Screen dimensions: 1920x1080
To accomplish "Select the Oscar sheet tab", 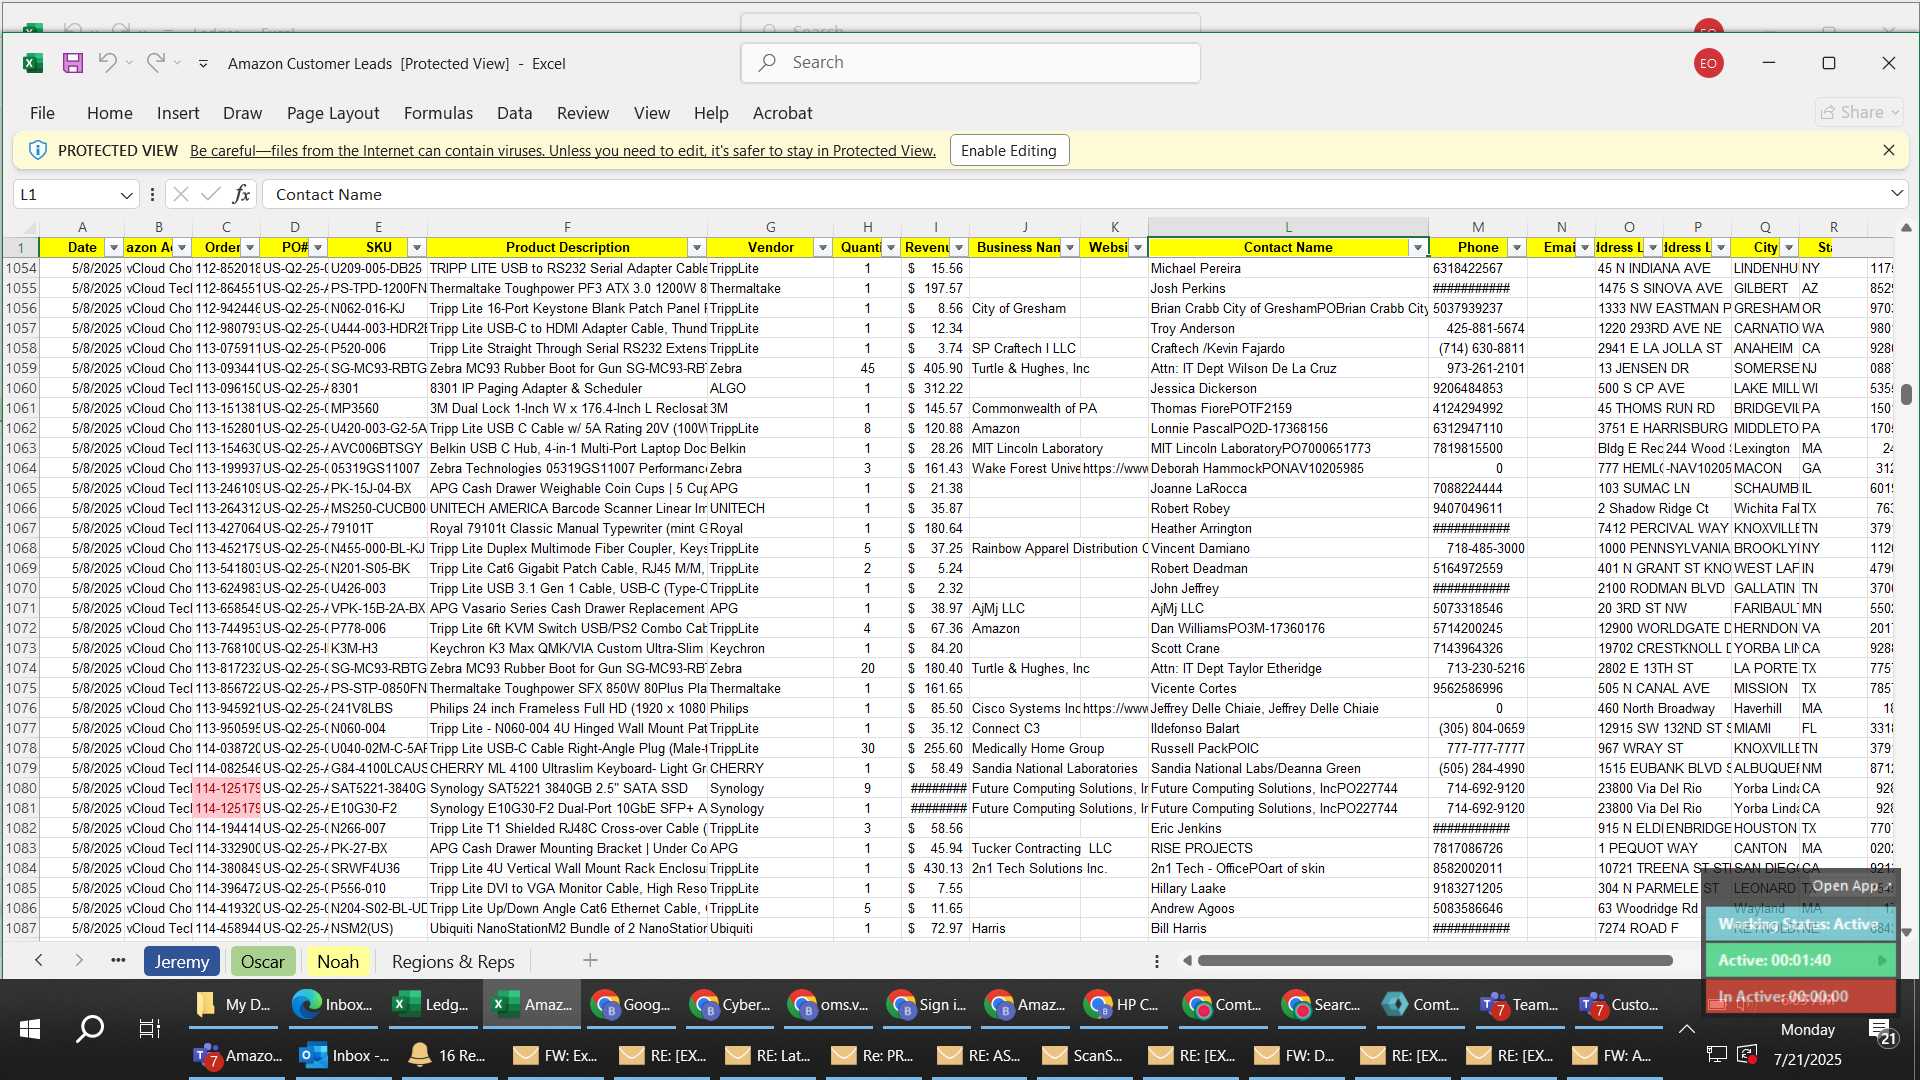I will point(262,961).
